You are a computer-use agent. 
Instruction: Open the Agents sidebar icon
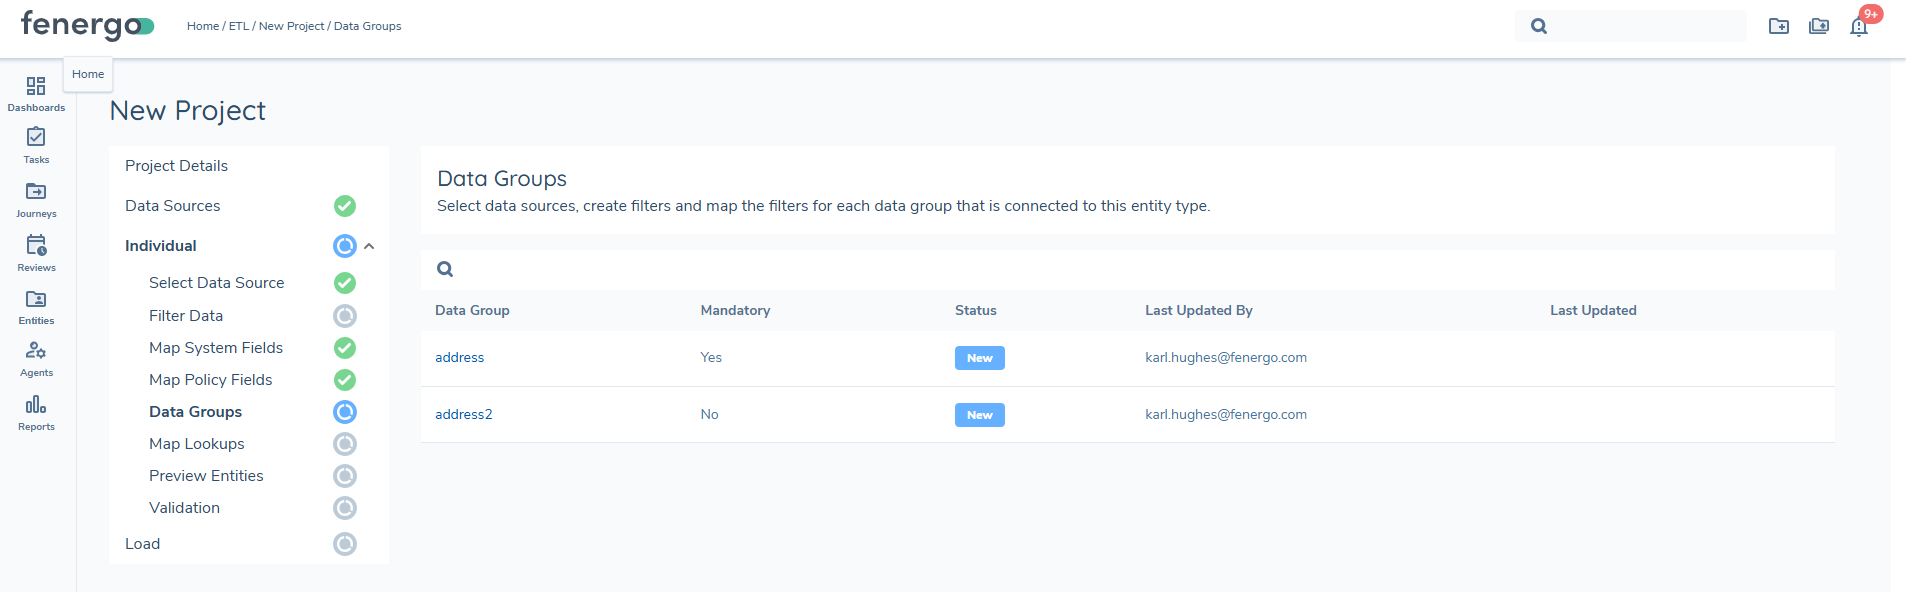click(36, 359)
